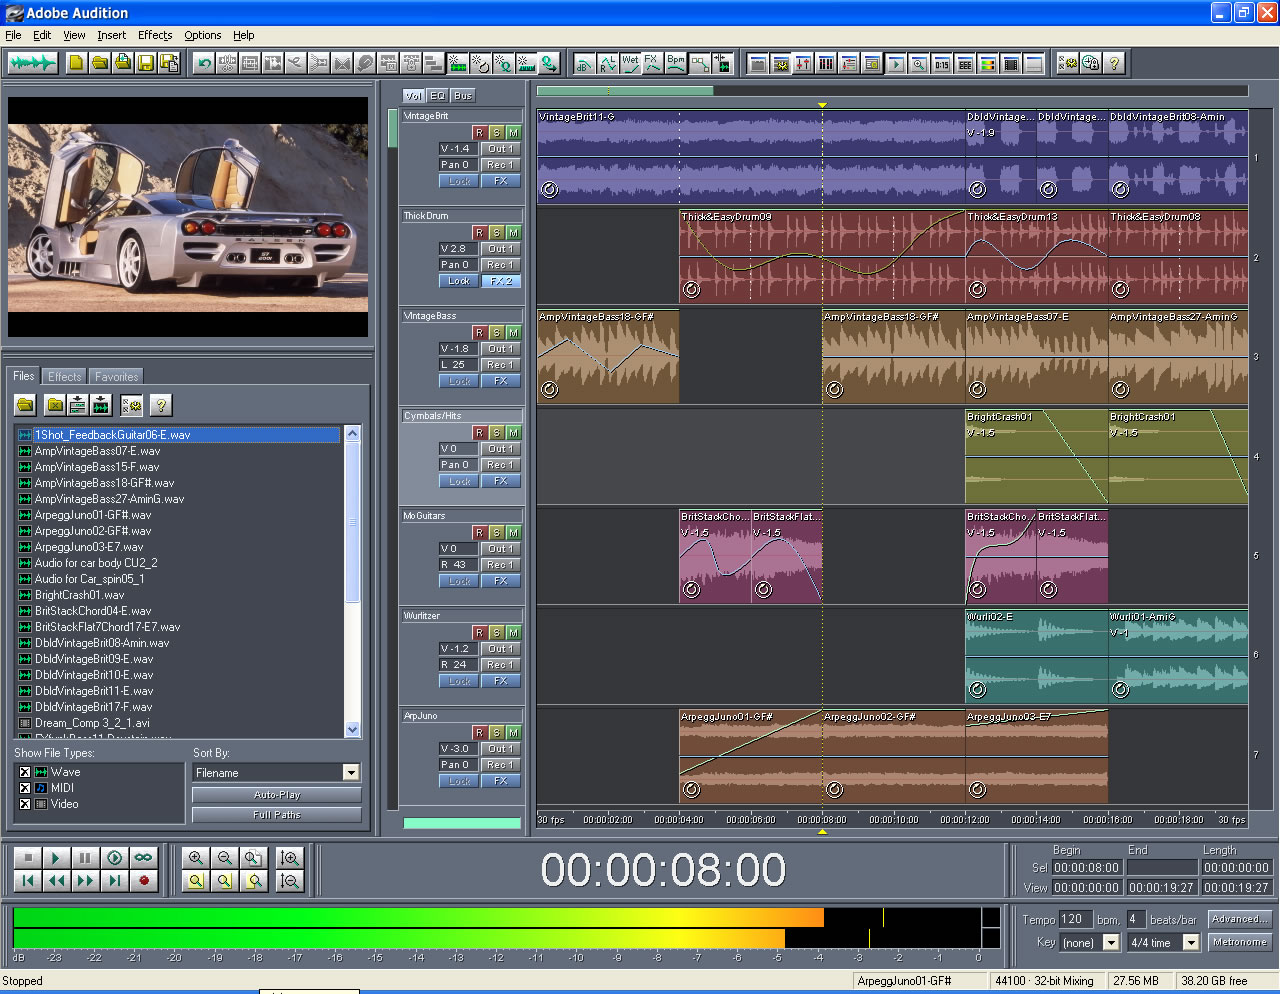The height and width of the screenshot is (994, 1280).
Task: Open the Sort By Filename dropdown
Action: tap(350, 772)
